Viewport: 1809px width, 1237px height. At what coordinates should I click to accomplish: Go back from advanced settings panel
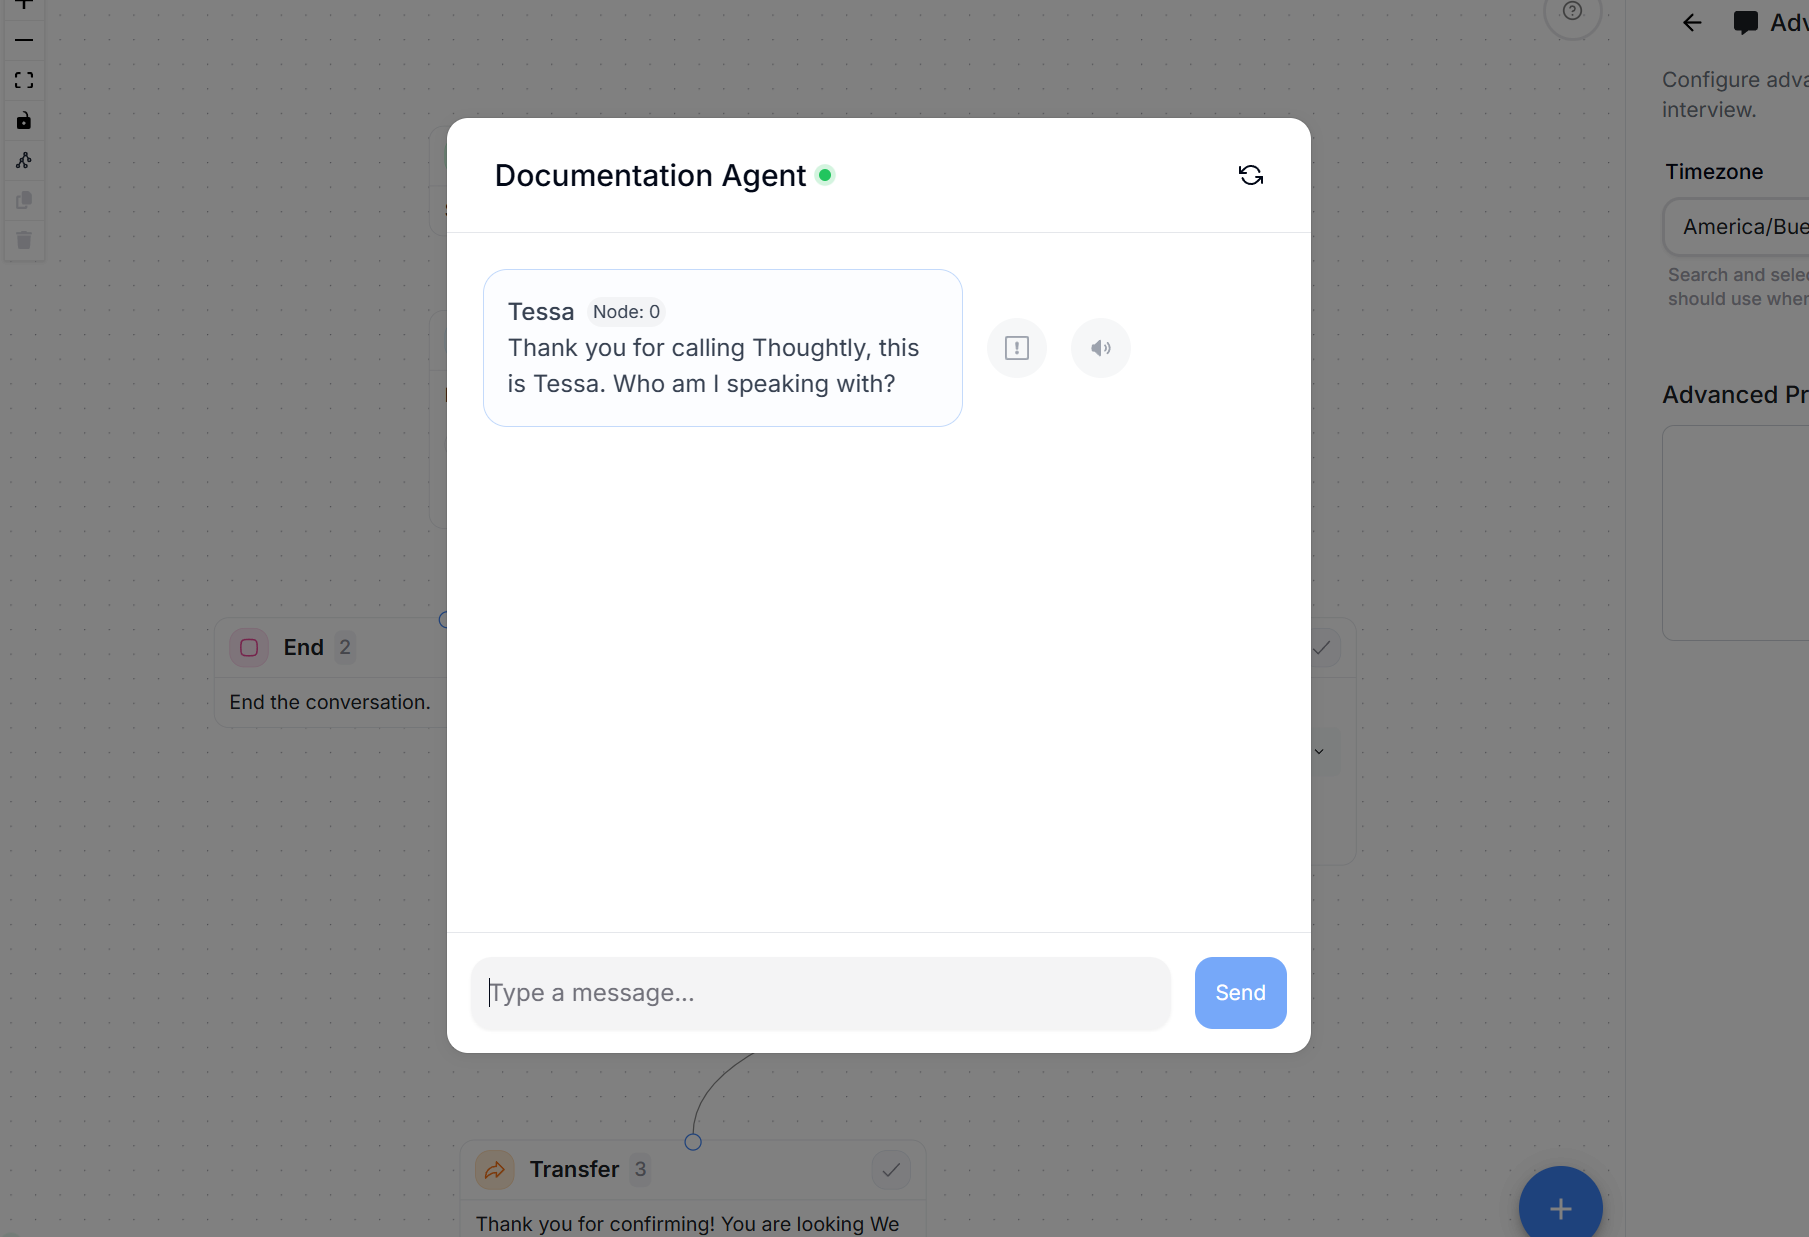1692,22
